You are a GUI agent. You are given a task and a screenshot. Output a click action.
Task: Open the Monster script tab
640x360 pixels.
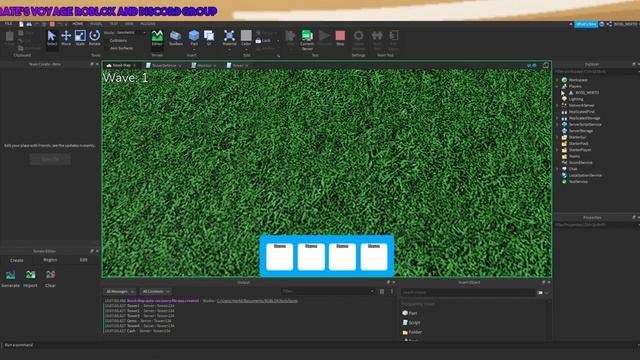204,65
